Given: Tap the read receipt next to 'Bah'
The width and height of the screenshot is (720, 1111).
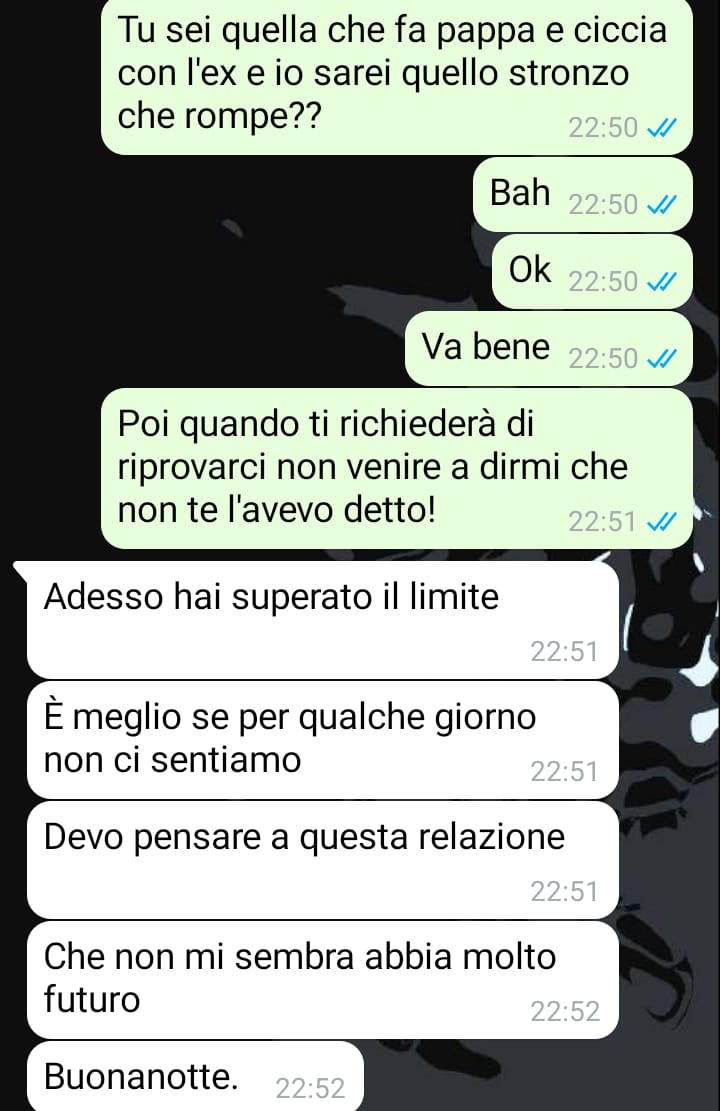Looking at the screenshot, I should (x=662, y=205).
